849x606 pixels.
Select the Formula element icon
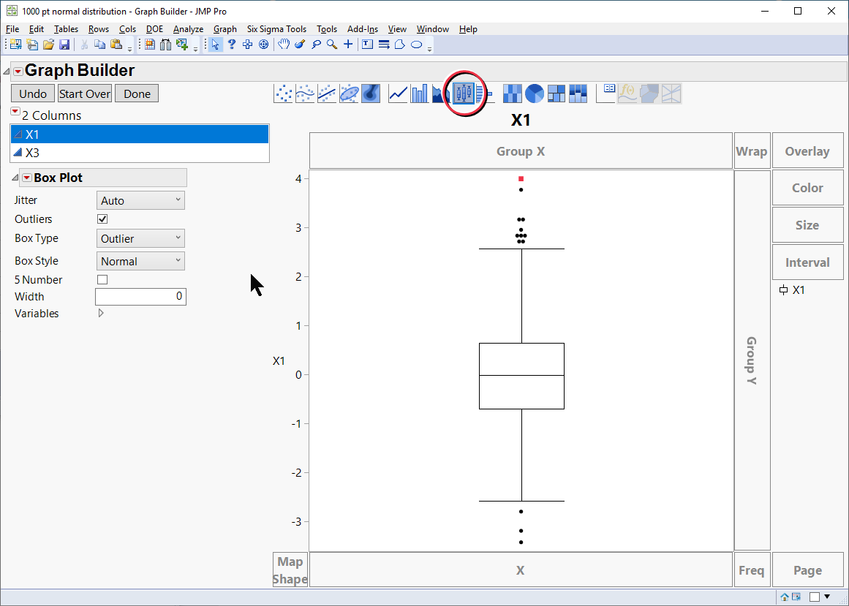628,94
